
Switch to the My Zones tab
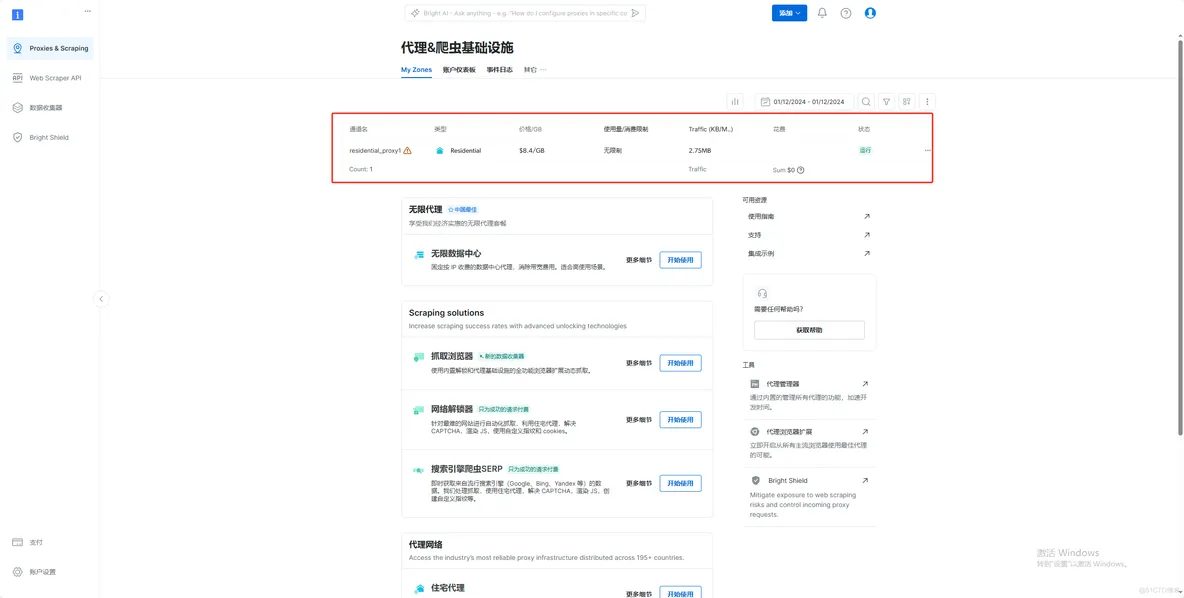point(416,69)
